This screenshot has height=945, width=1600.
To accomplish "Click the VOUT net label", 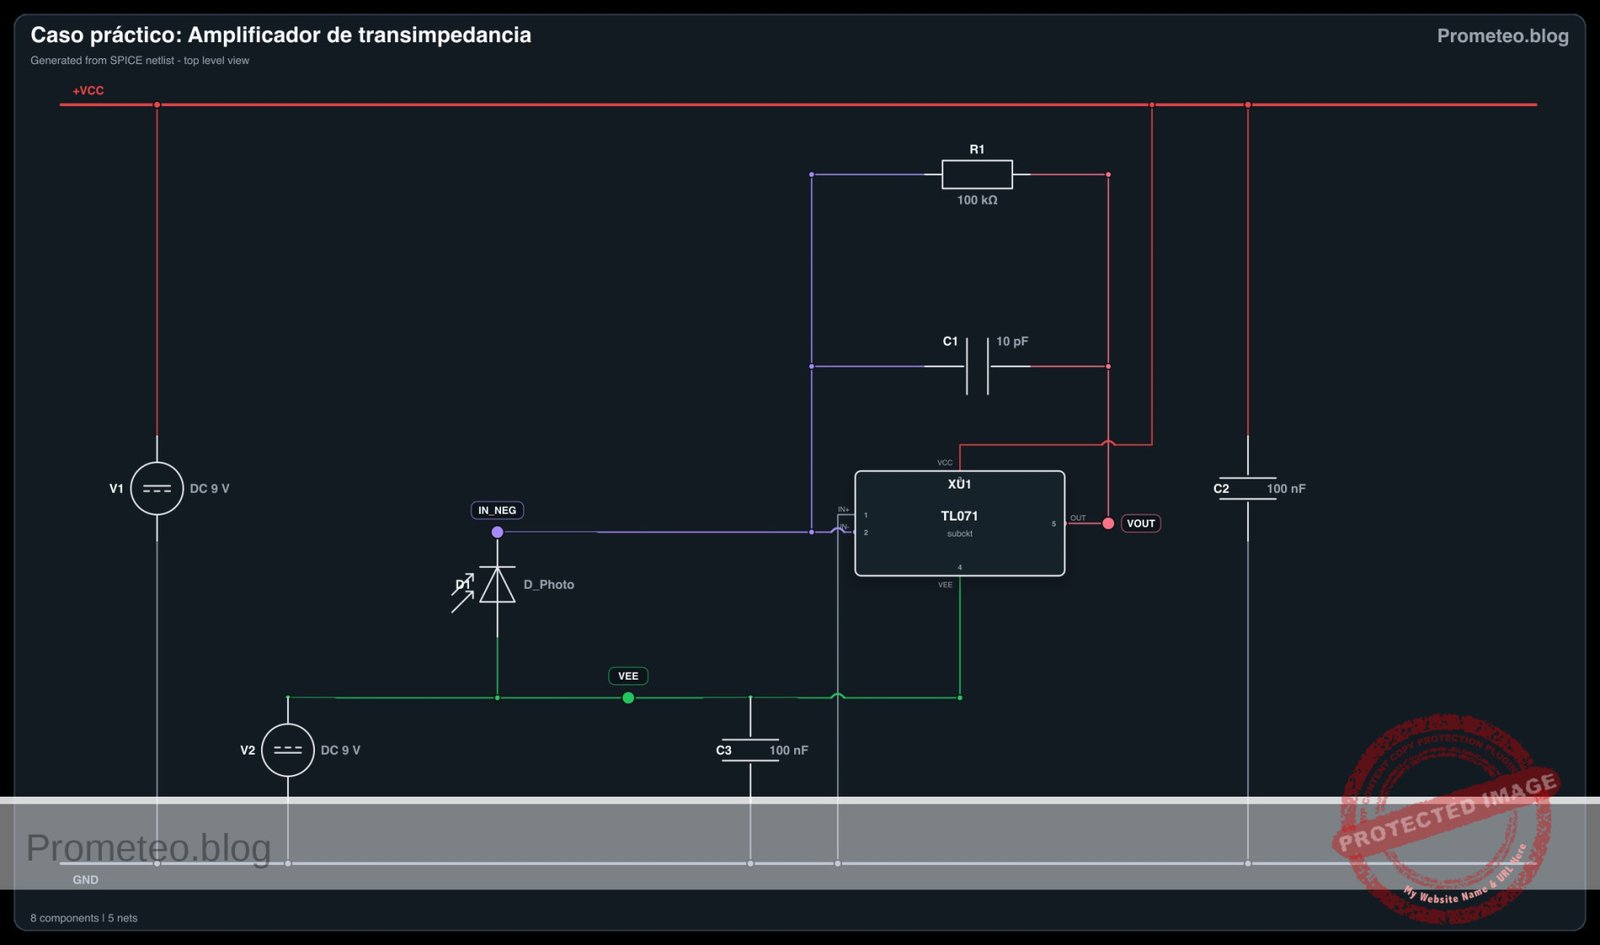I will 1141,523.
